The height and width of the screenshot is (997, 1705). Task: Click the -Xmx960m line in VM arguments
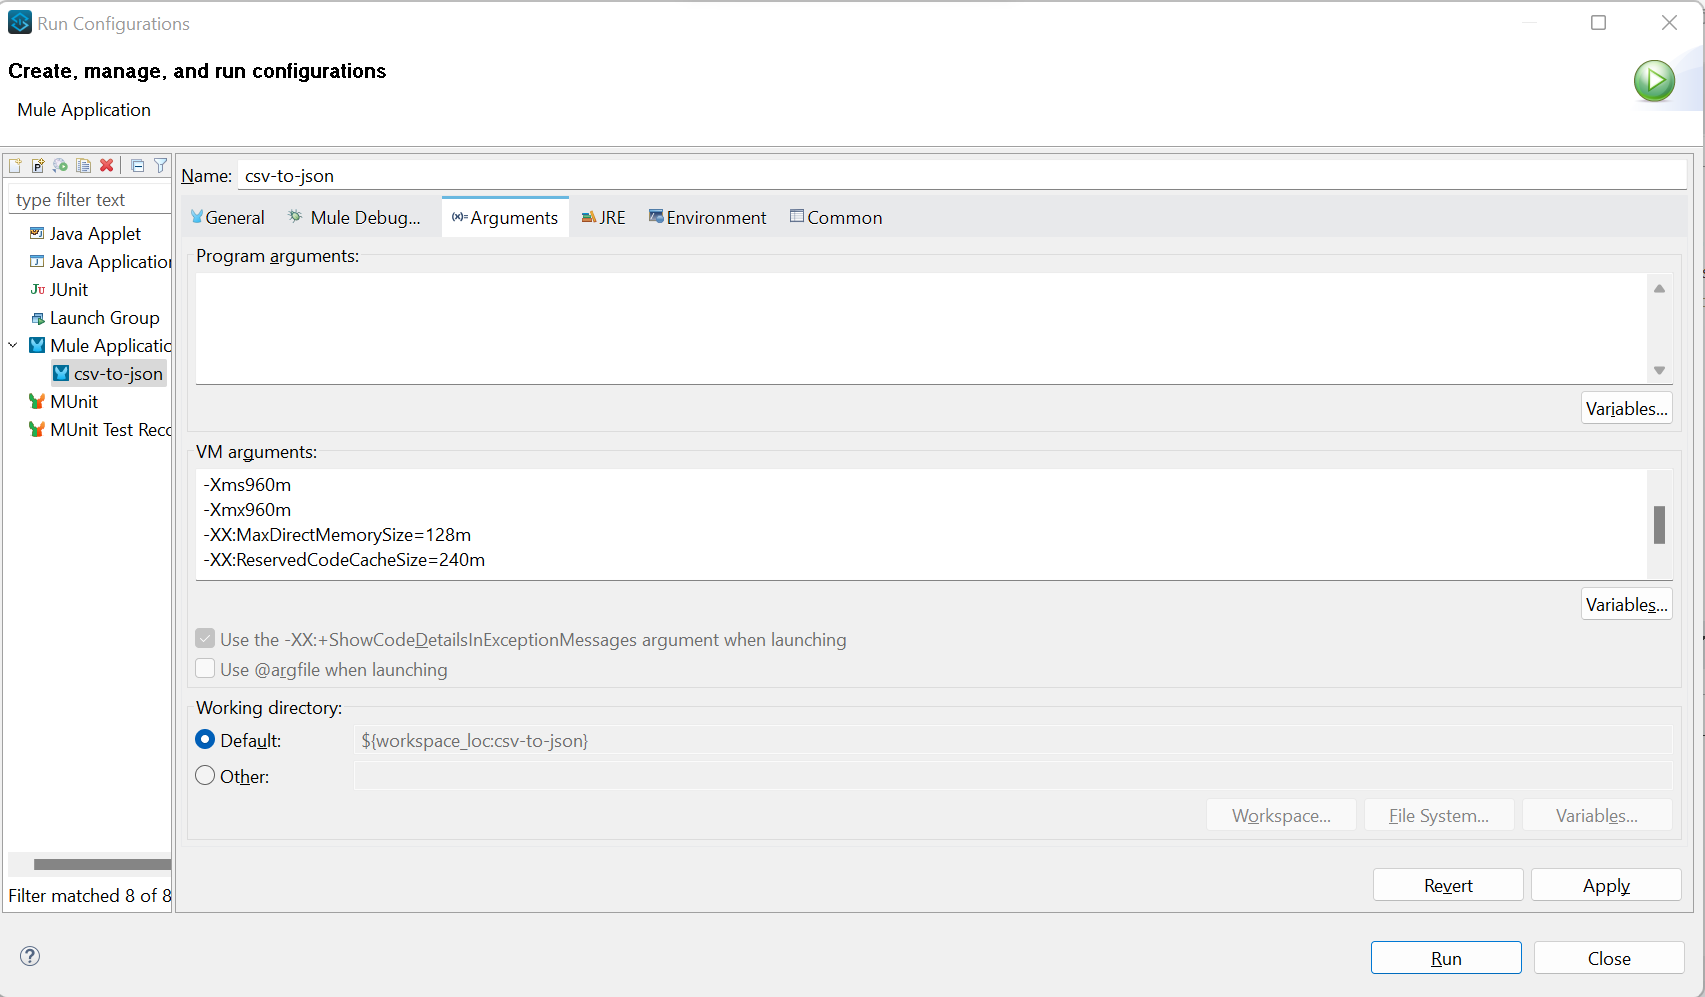coord(247,510)
